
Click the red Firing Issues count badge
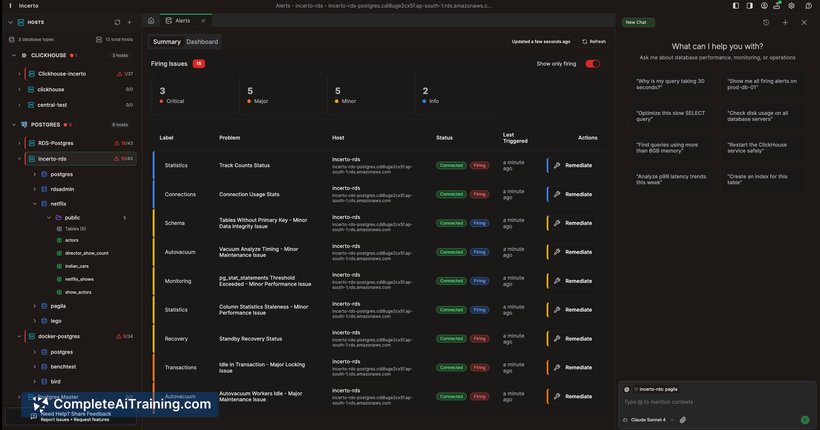tap(198, 64)
